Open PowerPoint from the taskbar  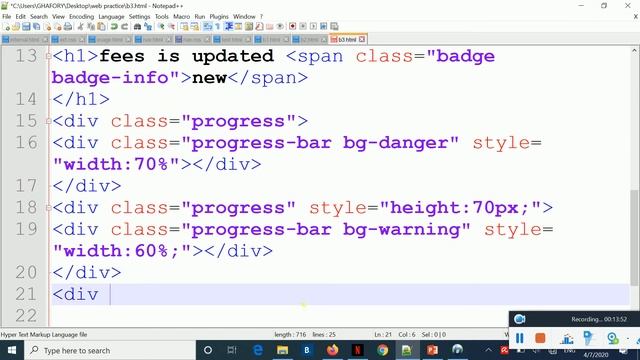point(432,350)
